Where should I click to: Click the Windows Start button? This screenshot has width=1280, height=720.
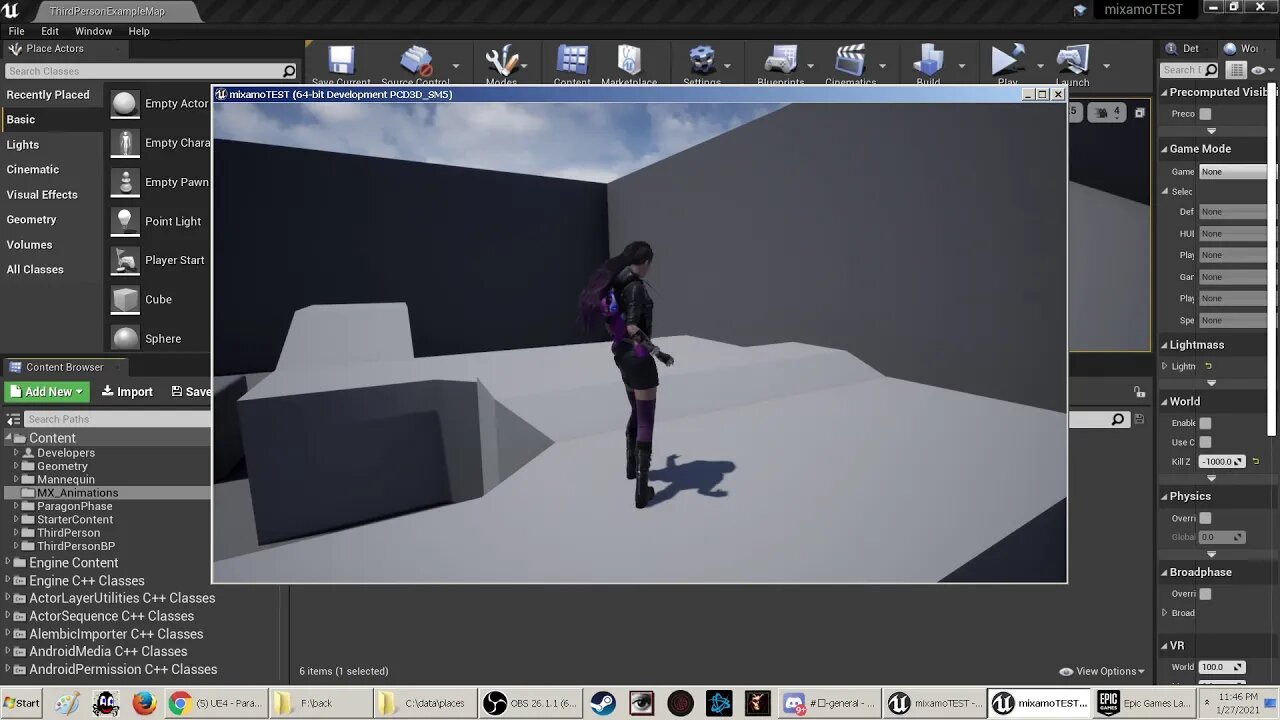tap(21, 703)
